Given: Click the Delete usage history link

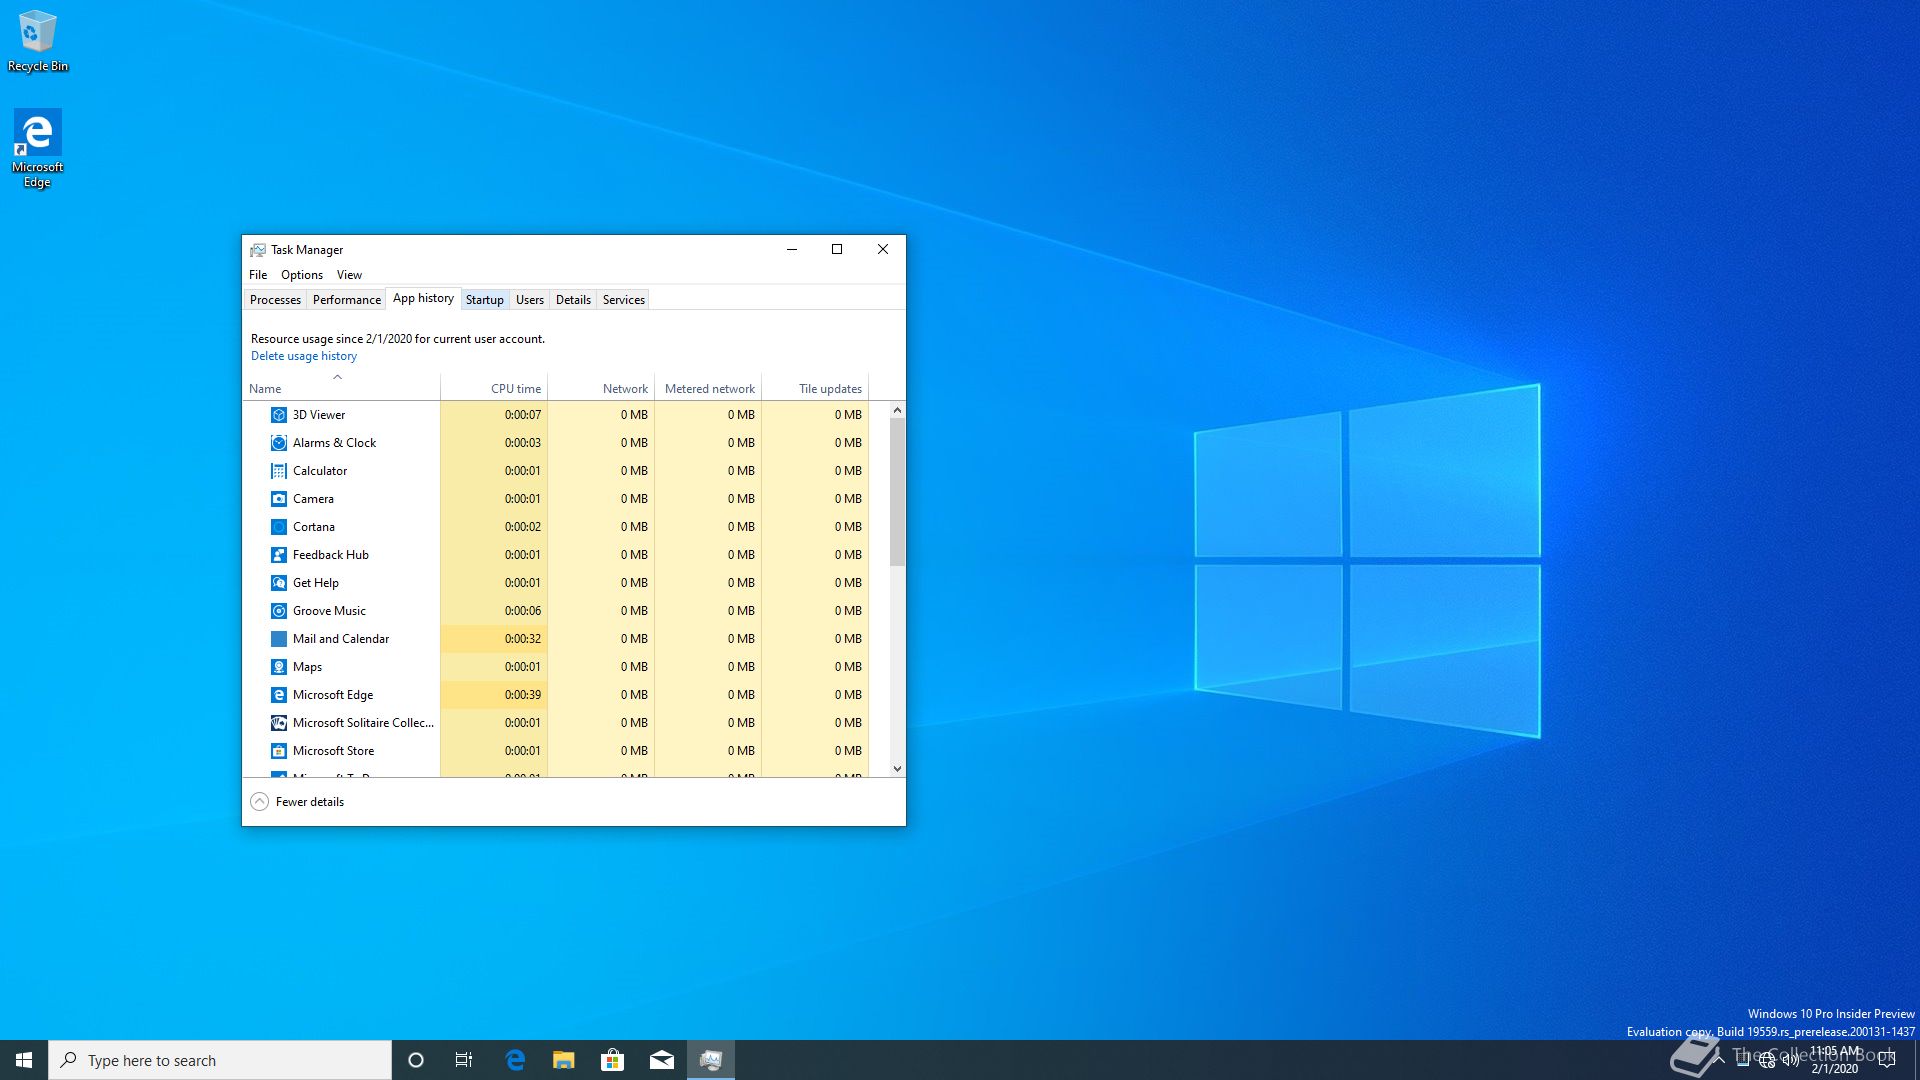Looking at the screenshot, I should (303, 356).
